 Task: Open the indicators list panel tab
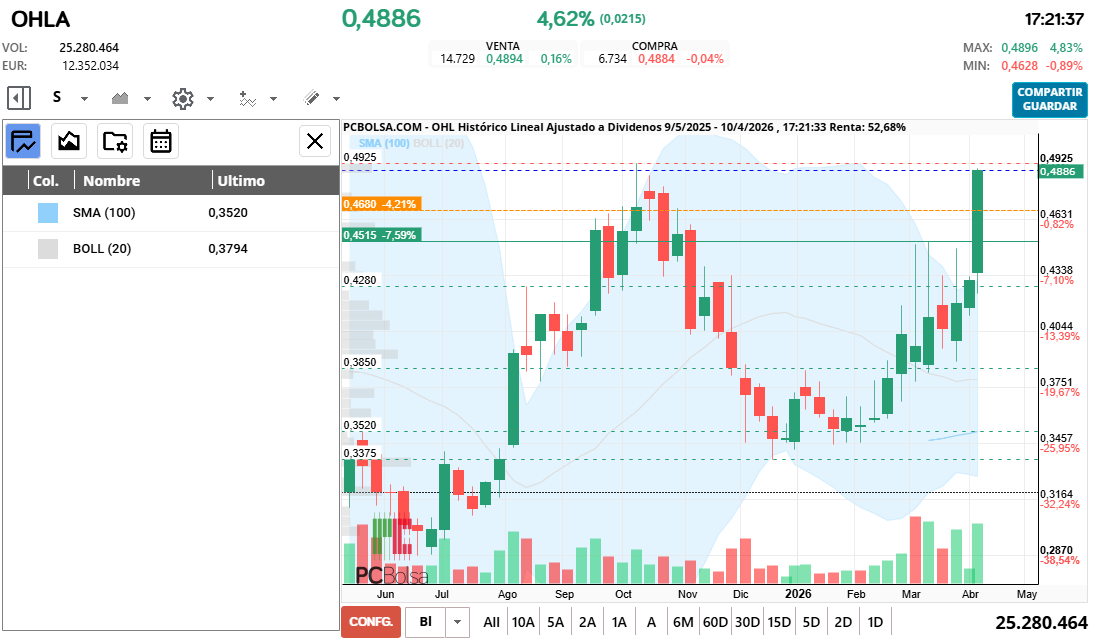(x=23, y=141)
